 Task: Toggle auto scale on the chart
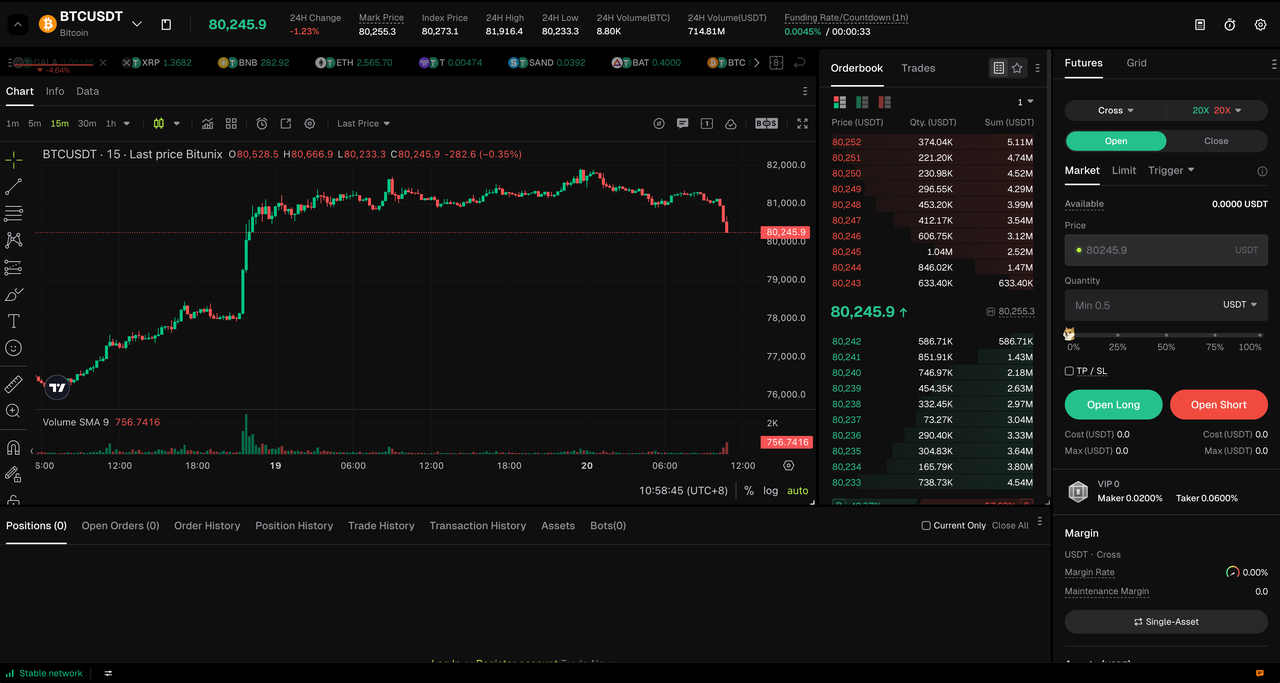click(797, 491)
